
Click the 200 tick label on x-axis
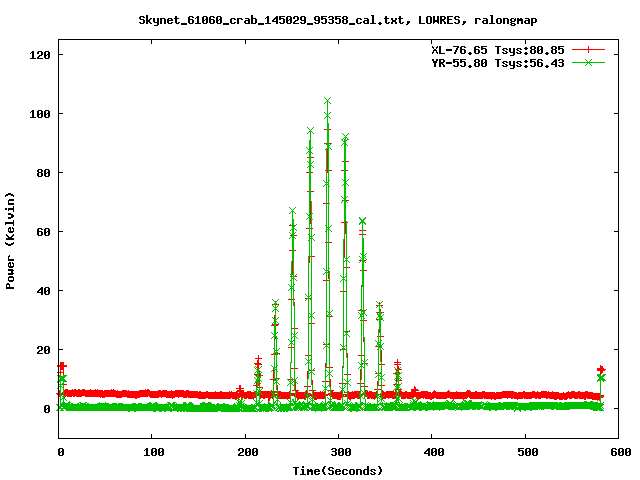pos(246,453)
